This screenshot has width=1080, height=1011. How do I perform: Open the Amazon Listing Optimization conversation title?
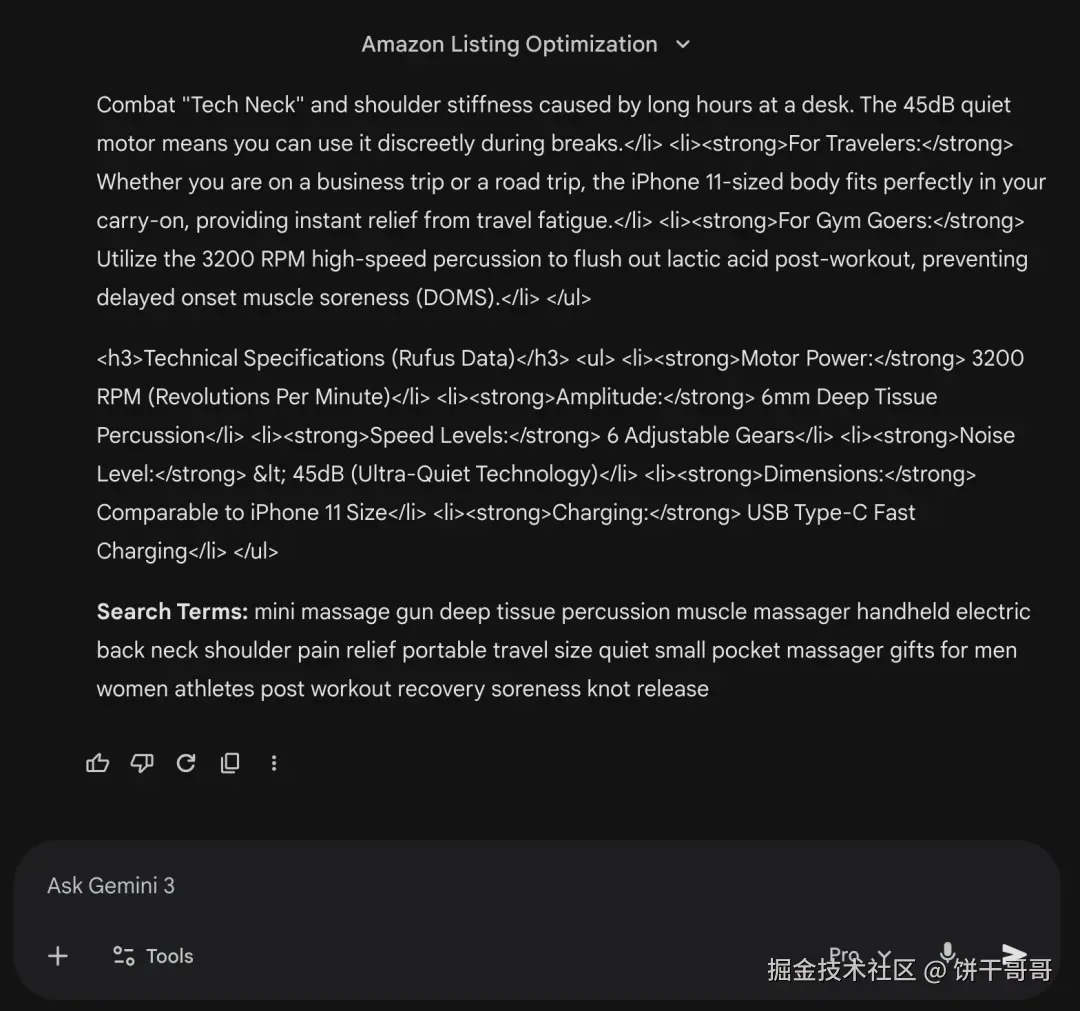click(x=510, y=45)
